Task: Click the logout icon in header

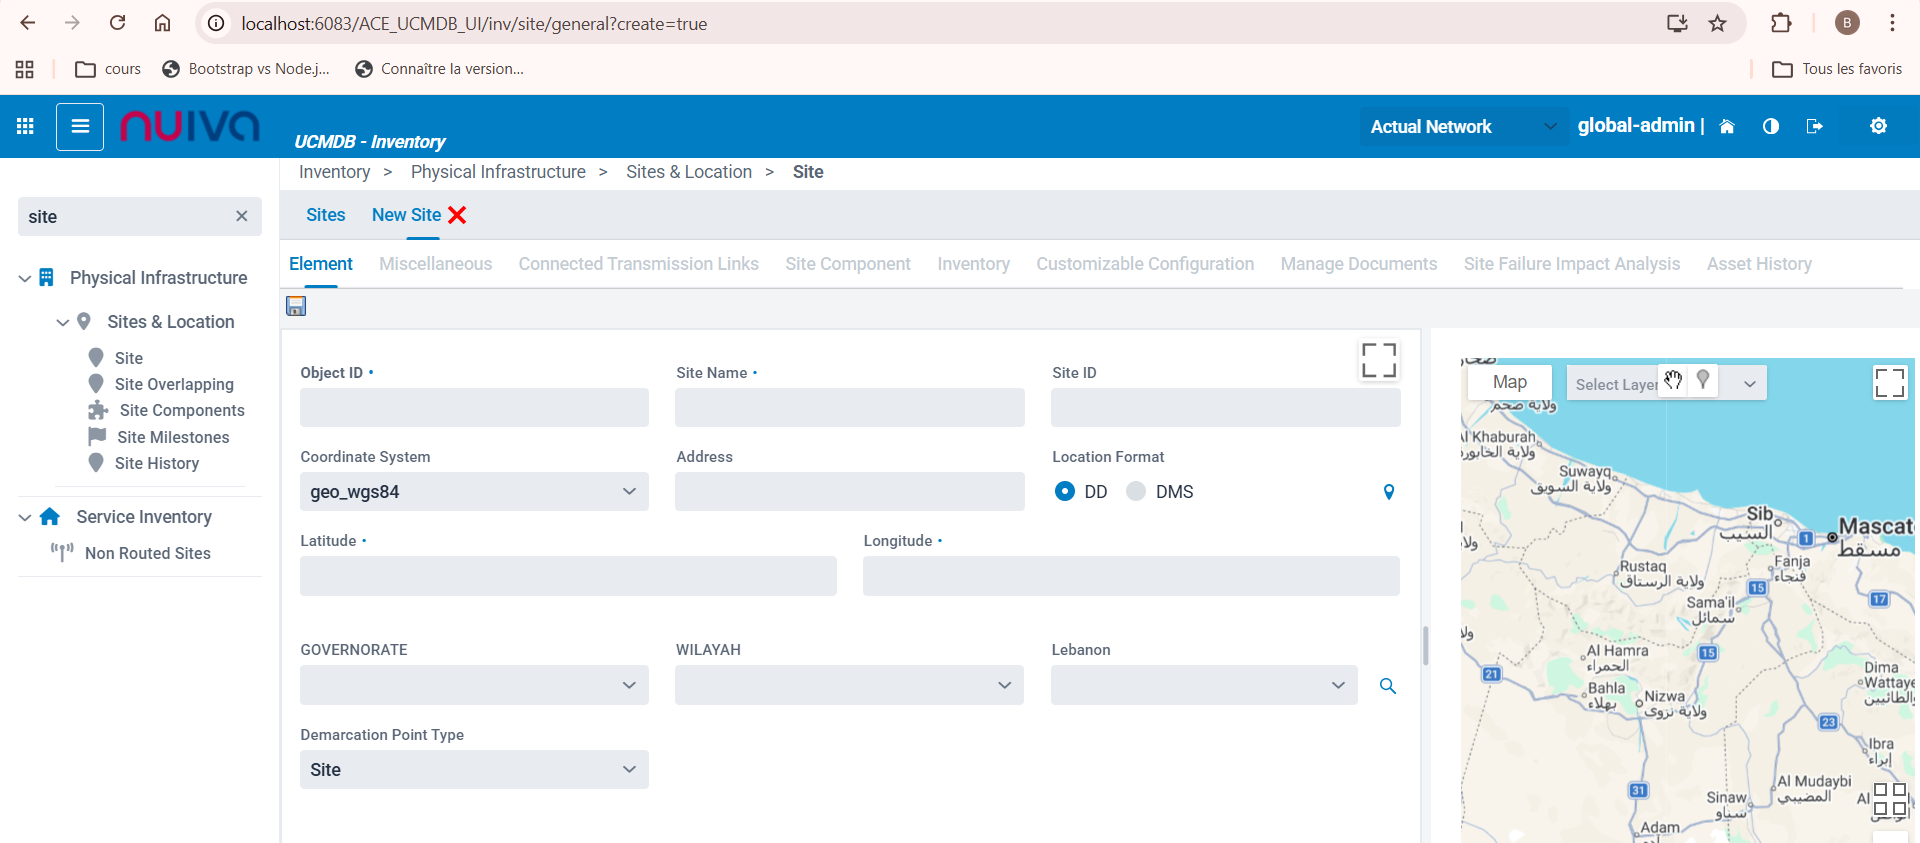Action: point(1815,126)
